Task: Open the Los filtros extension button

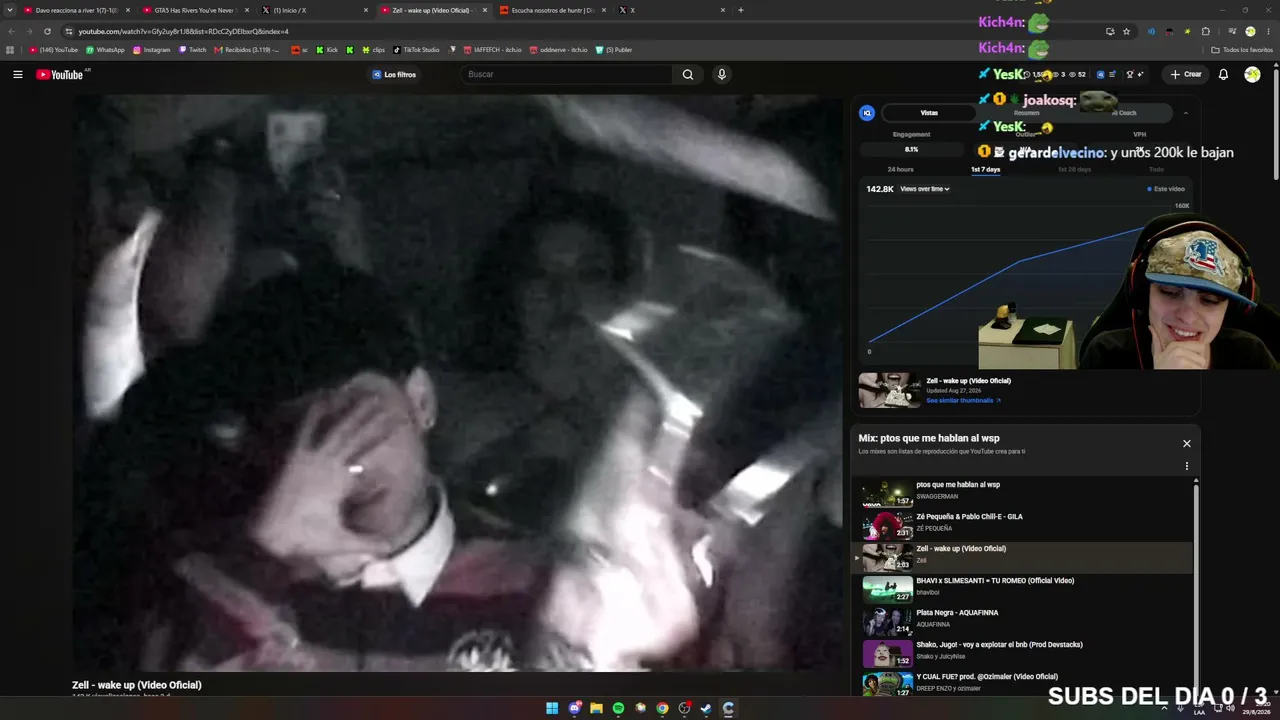Action: (394, 74)
